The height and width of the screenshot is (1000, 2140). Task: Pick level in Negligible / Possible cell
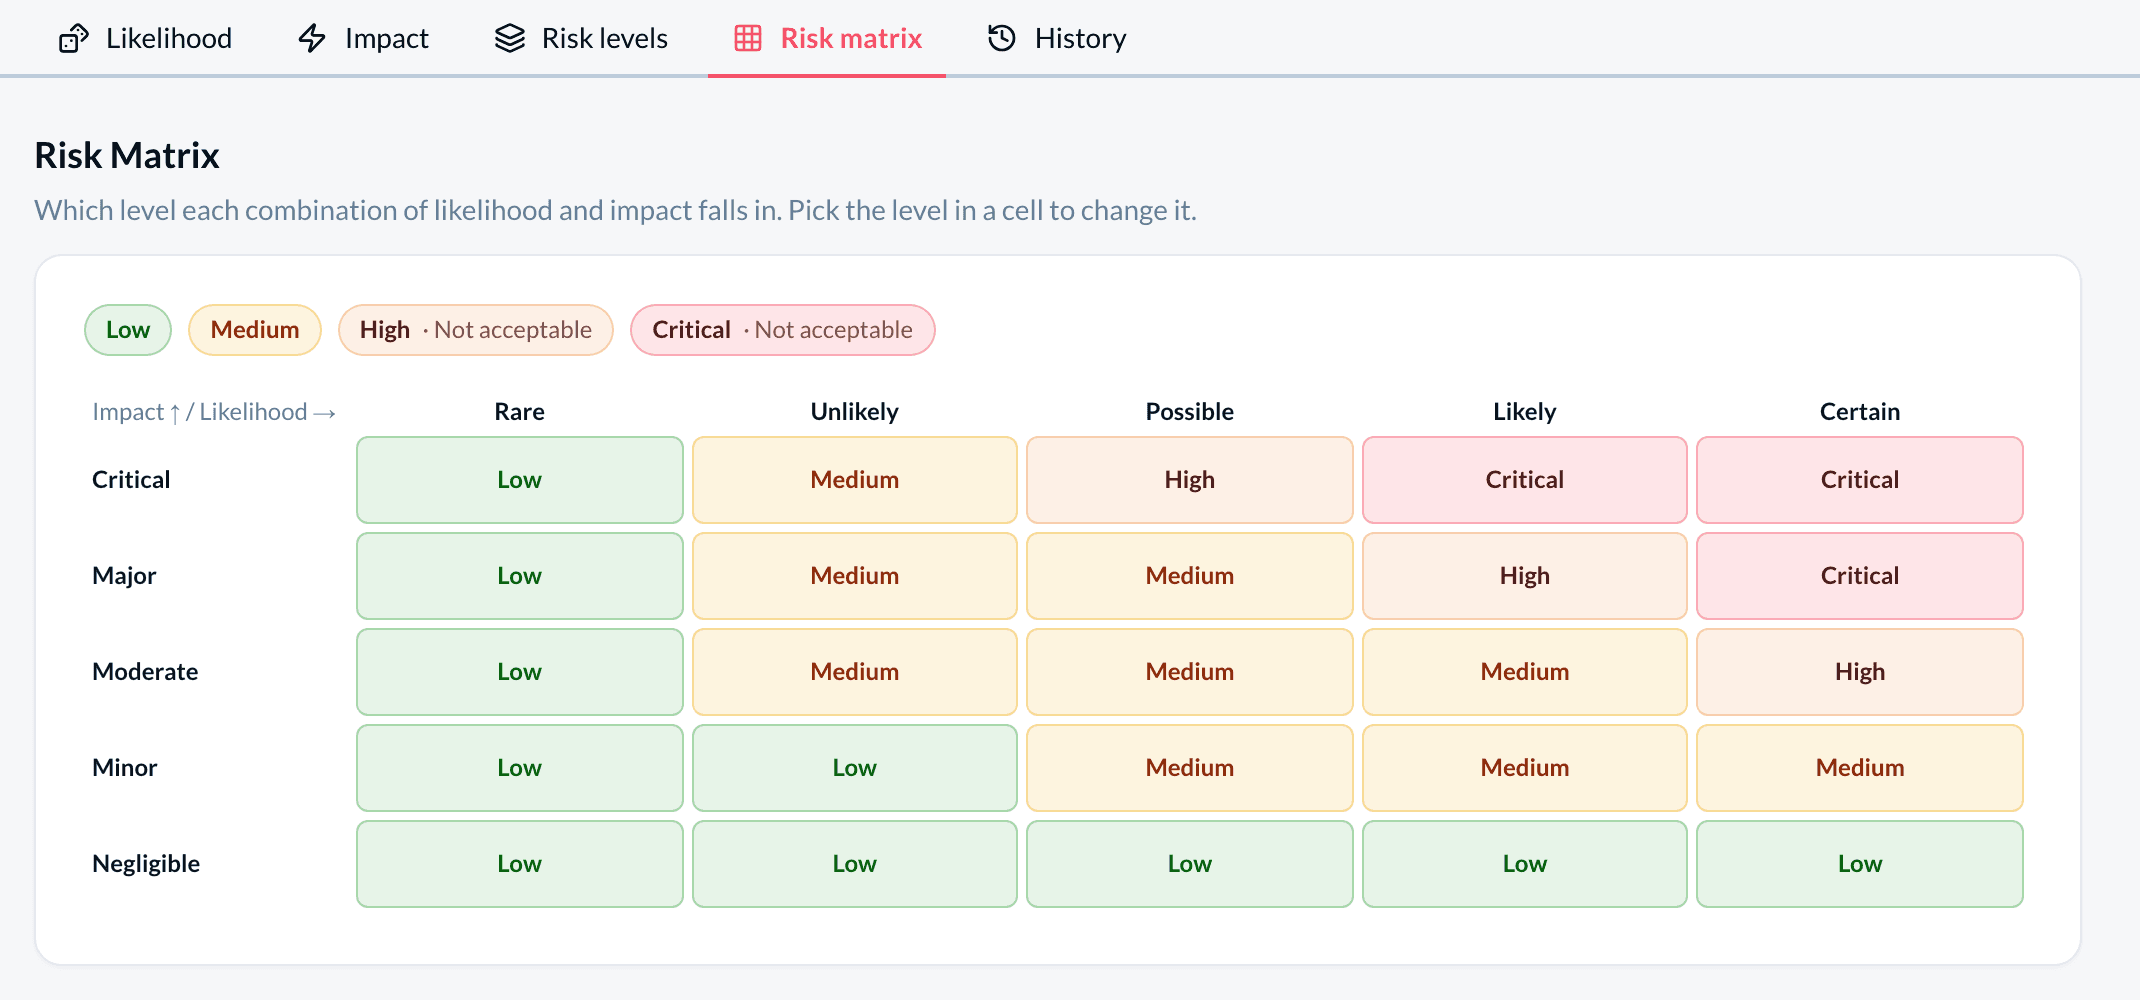coord(1190,864)
